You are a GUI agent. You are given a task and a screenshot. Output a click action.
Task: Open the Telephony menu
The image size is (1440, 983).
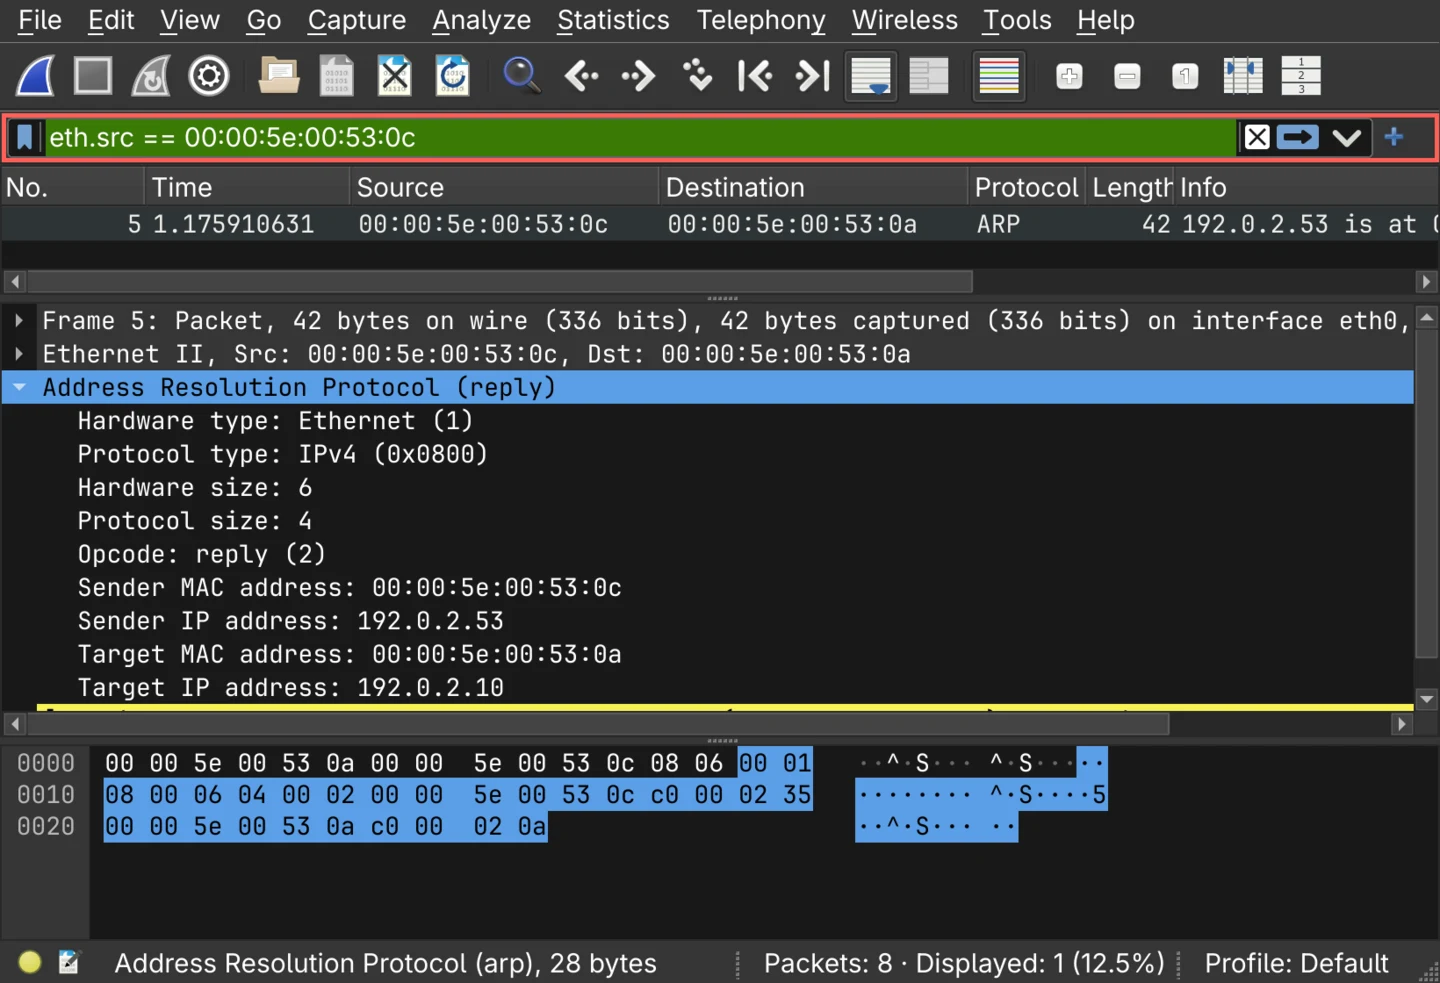click(x=761, y=20)
